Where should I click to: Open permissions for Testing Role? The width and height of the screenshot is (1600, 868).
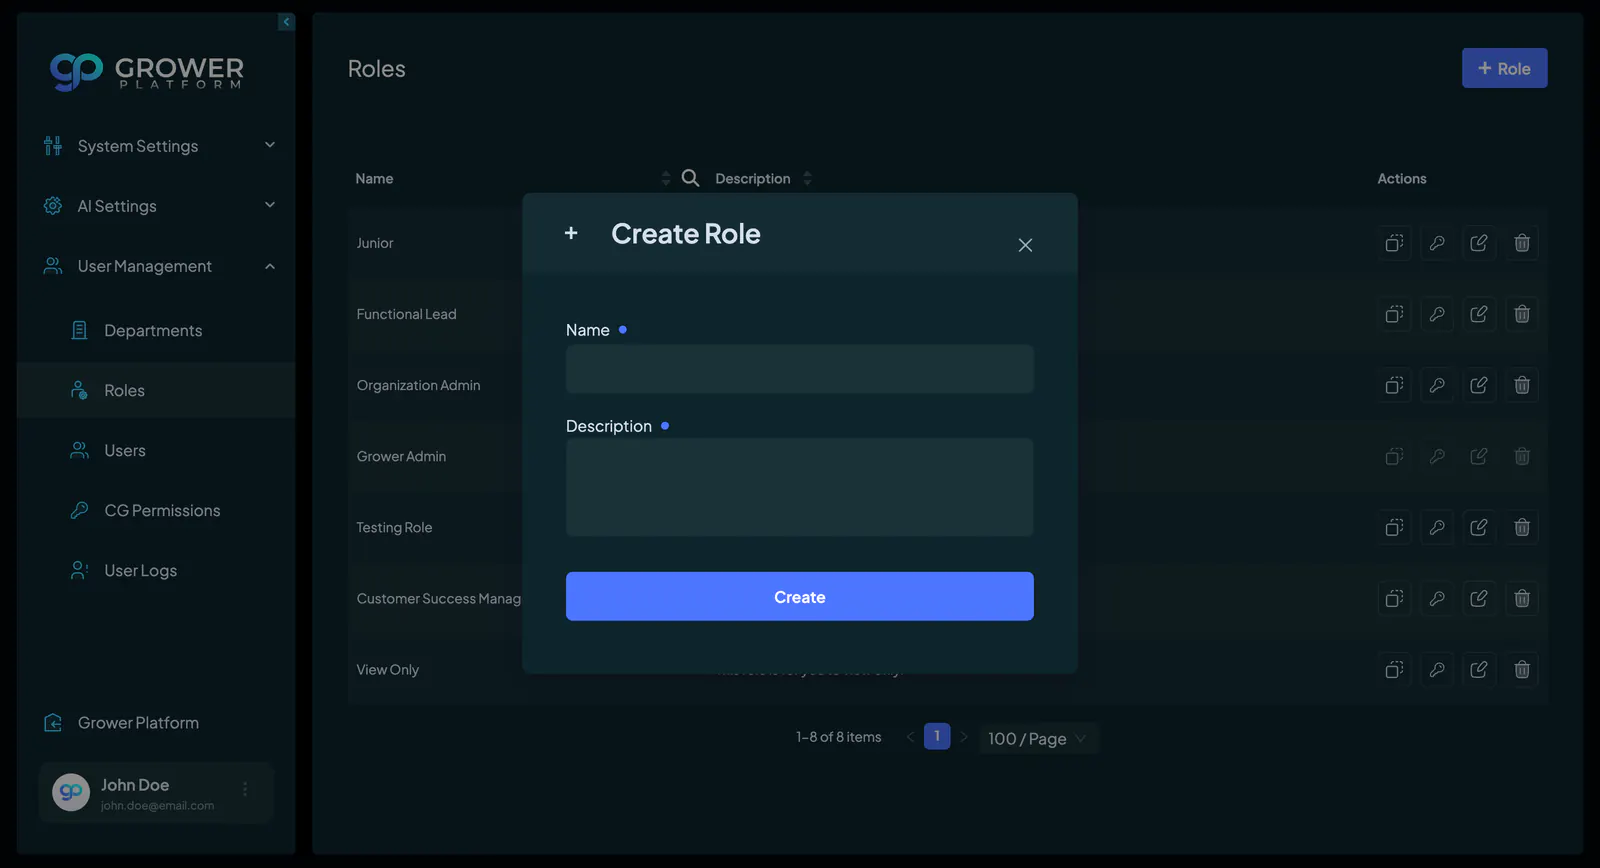(x=1437, y=527)
